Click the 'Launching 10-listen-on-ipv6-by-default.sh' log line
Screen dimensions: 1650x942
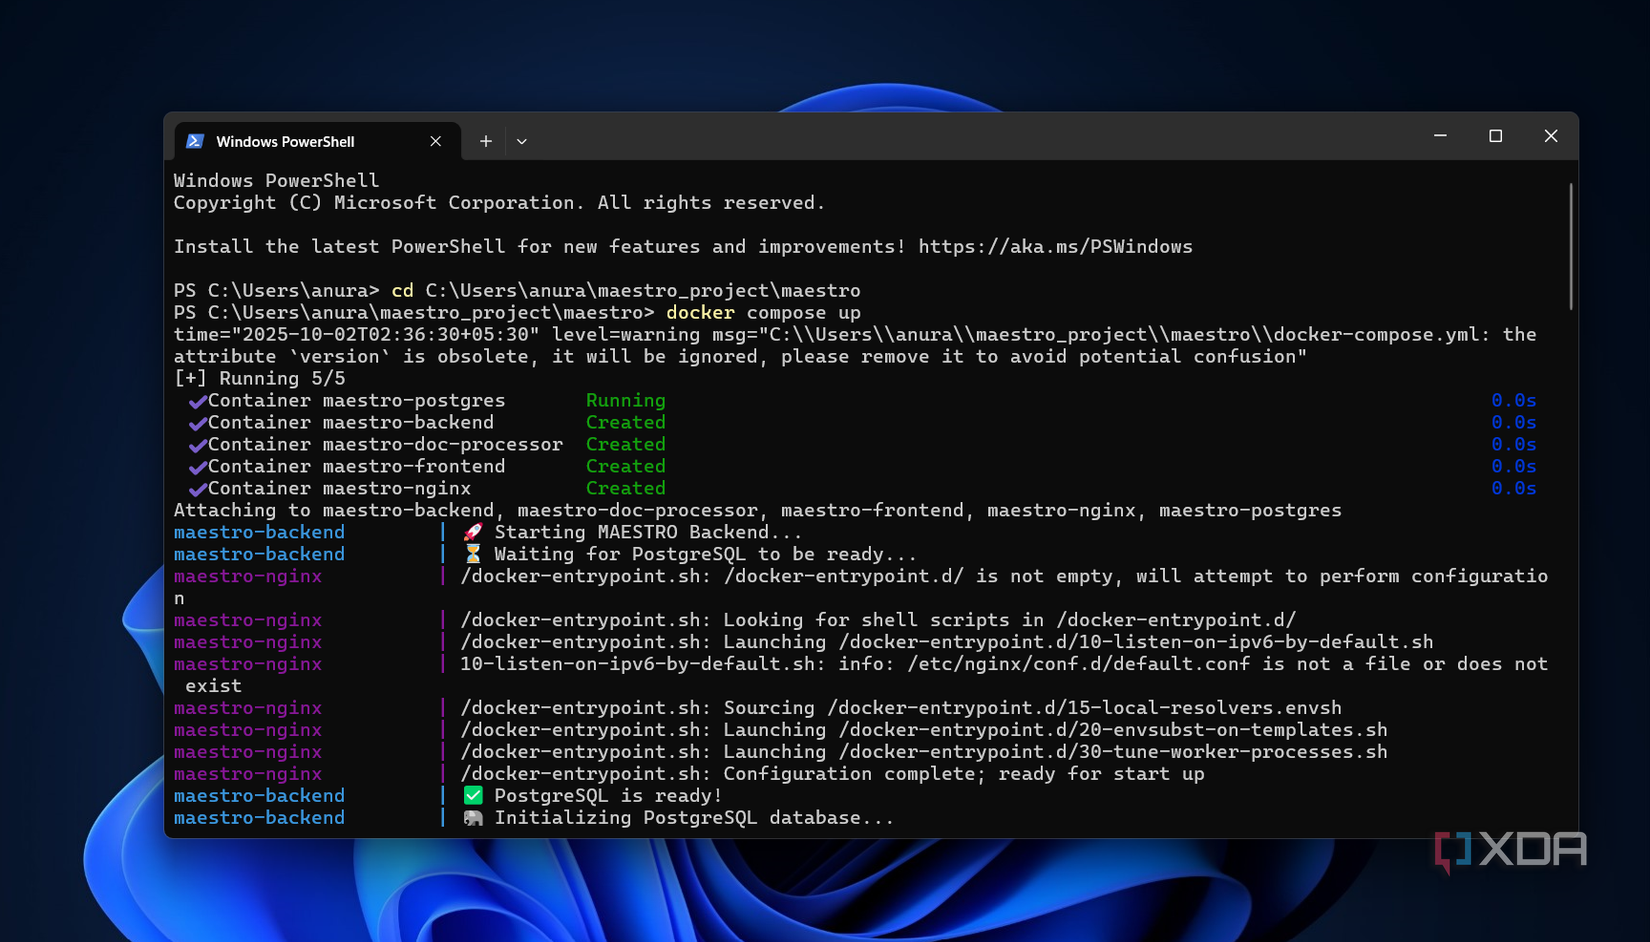click(946, 642)
